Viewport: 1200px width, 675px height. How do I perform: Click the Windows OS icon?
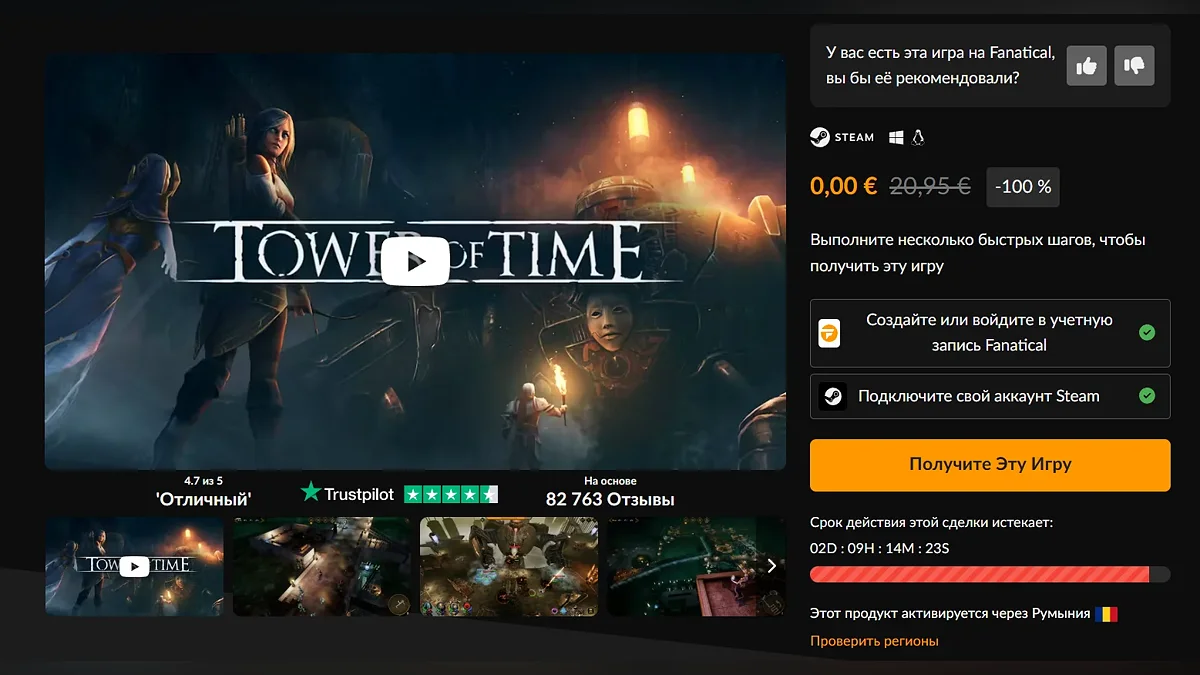[896, 138]
